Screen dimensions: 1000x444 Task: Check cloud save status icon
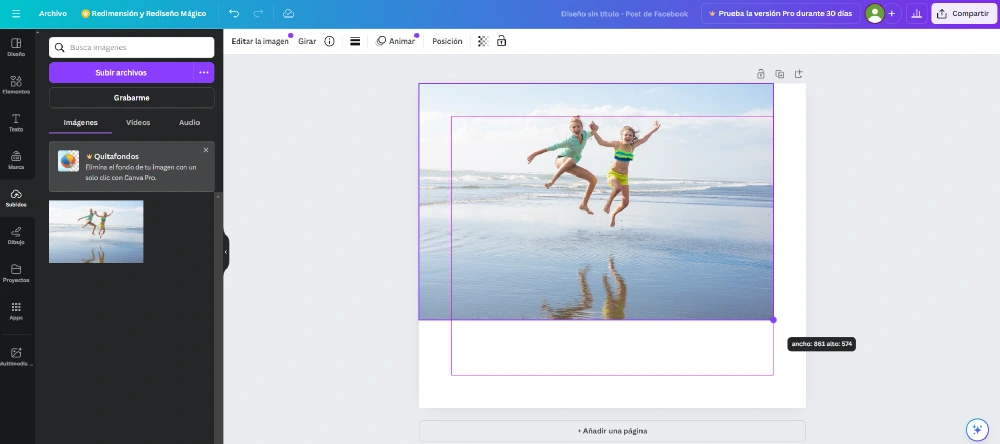288,13
